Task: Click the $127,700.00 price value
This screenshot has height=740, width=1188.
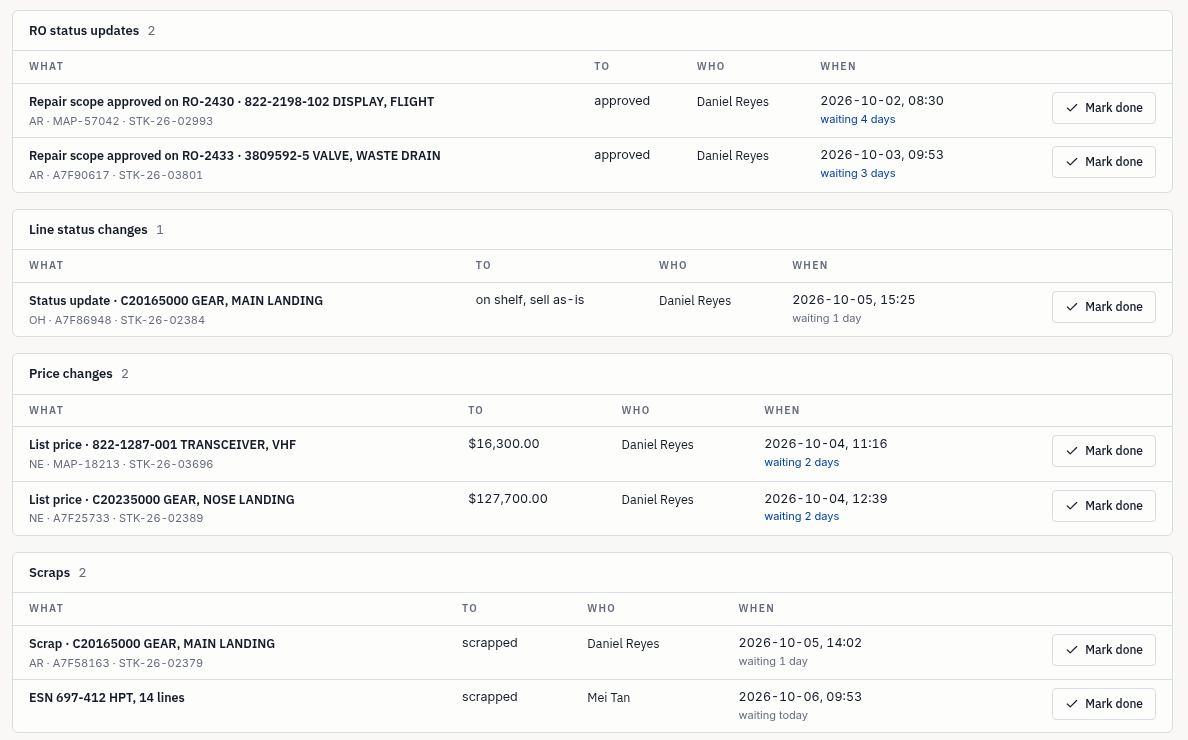Action: click(508, 498)
